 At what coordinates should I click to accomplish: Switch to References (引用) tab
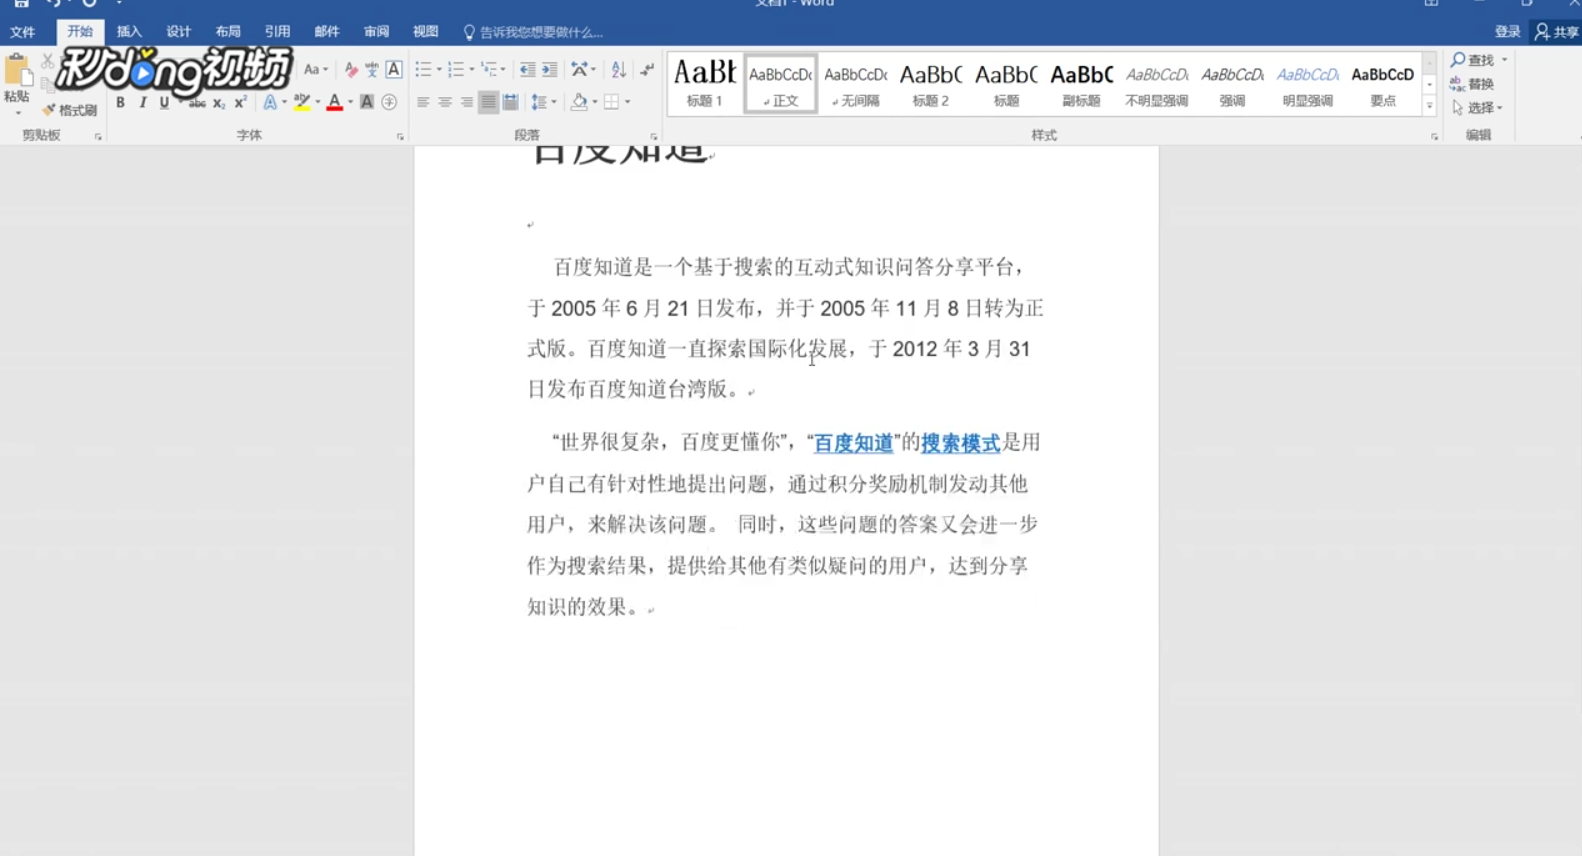coord(277,32)
